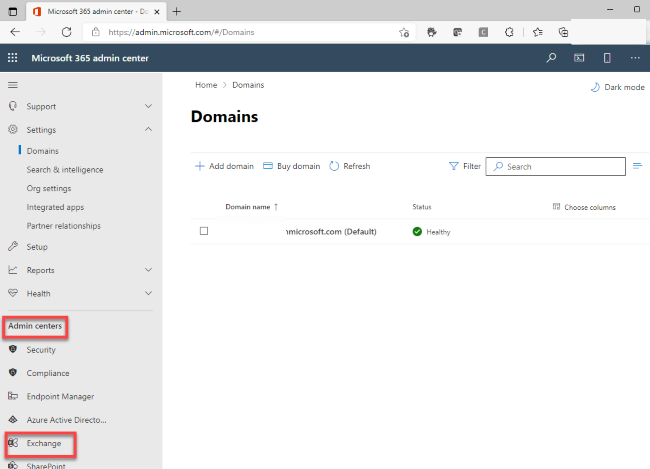Open browser extensions puzzle icon
650x469 pixels.
click(x=509, y=32)
